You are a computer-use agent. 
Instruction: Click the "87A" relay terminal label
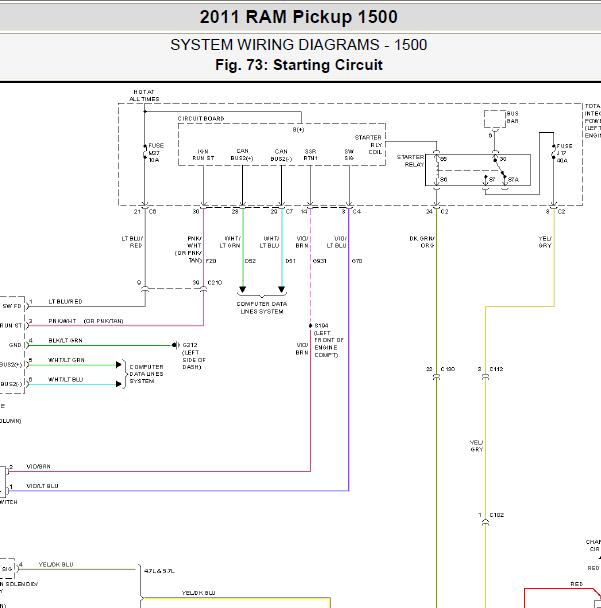click(x=513, y=180)
